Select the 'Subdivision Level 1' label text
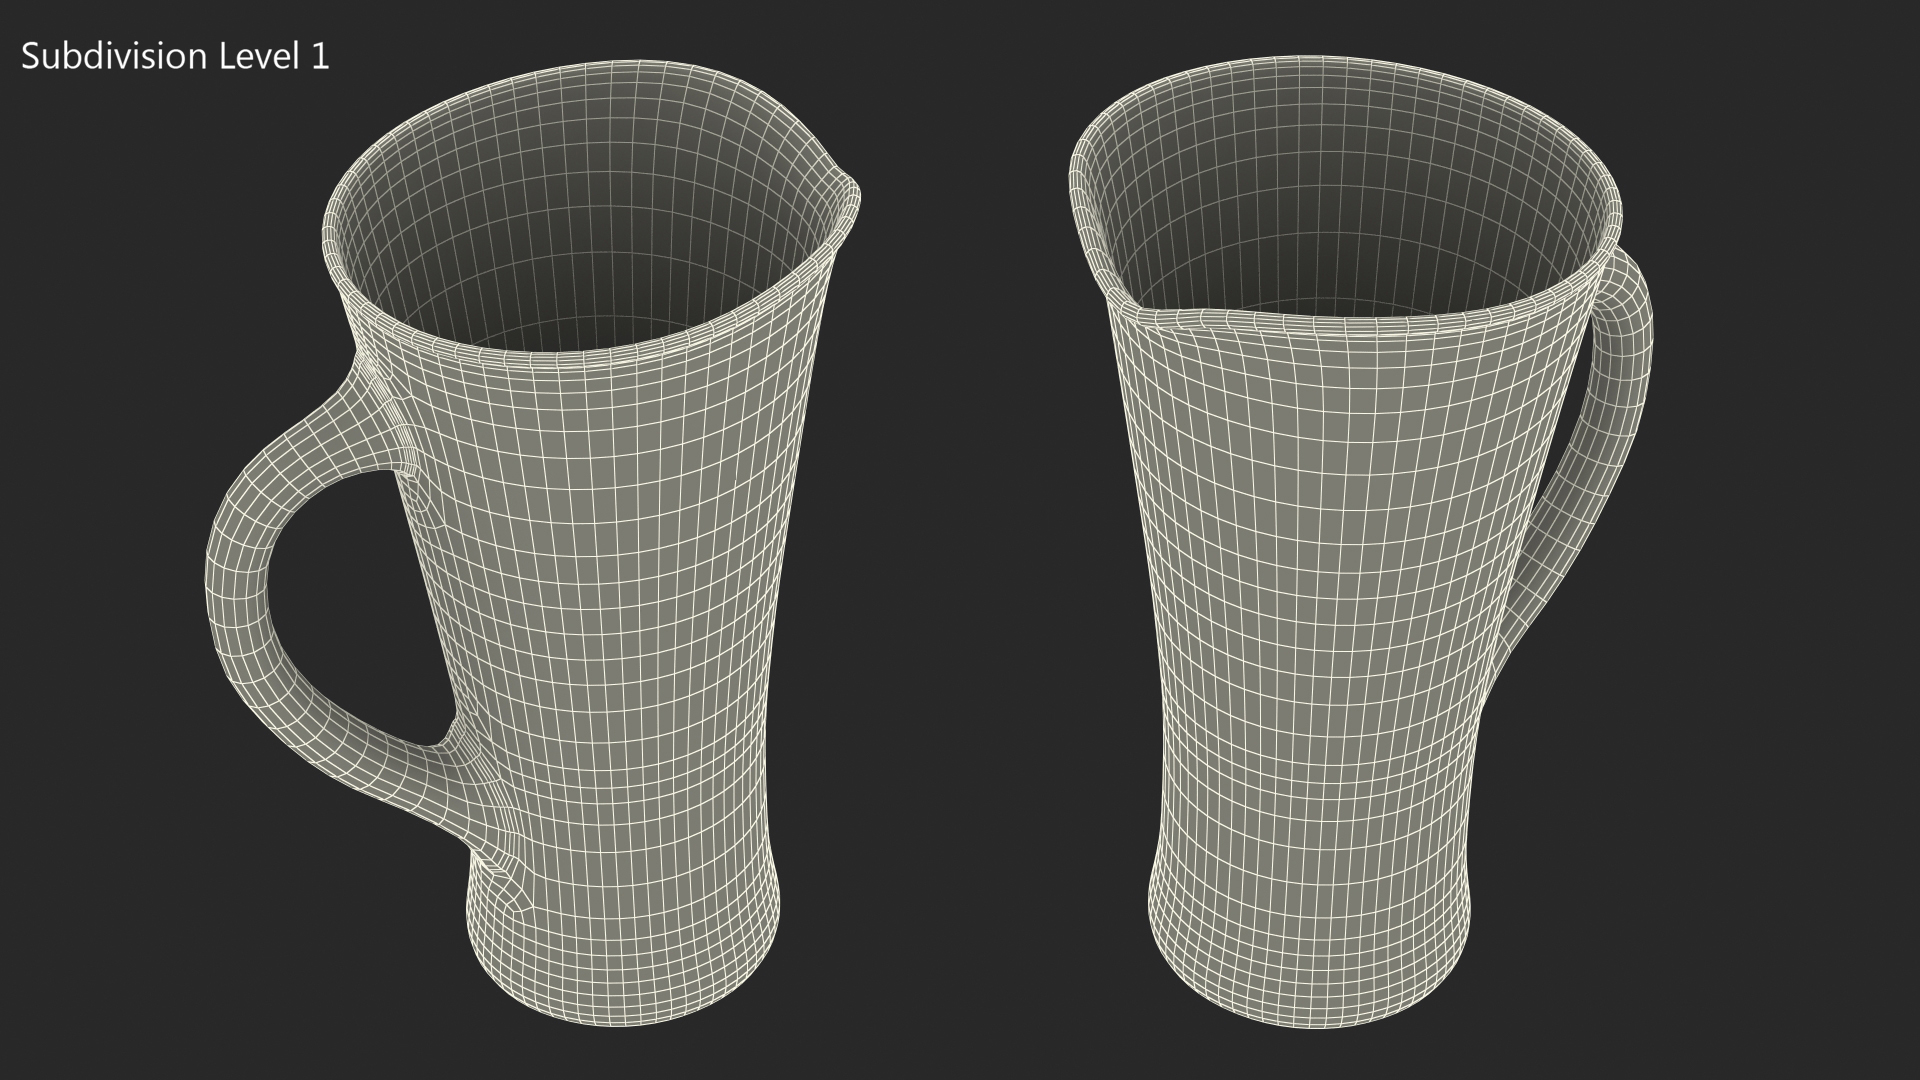 (x=175, y=57)
